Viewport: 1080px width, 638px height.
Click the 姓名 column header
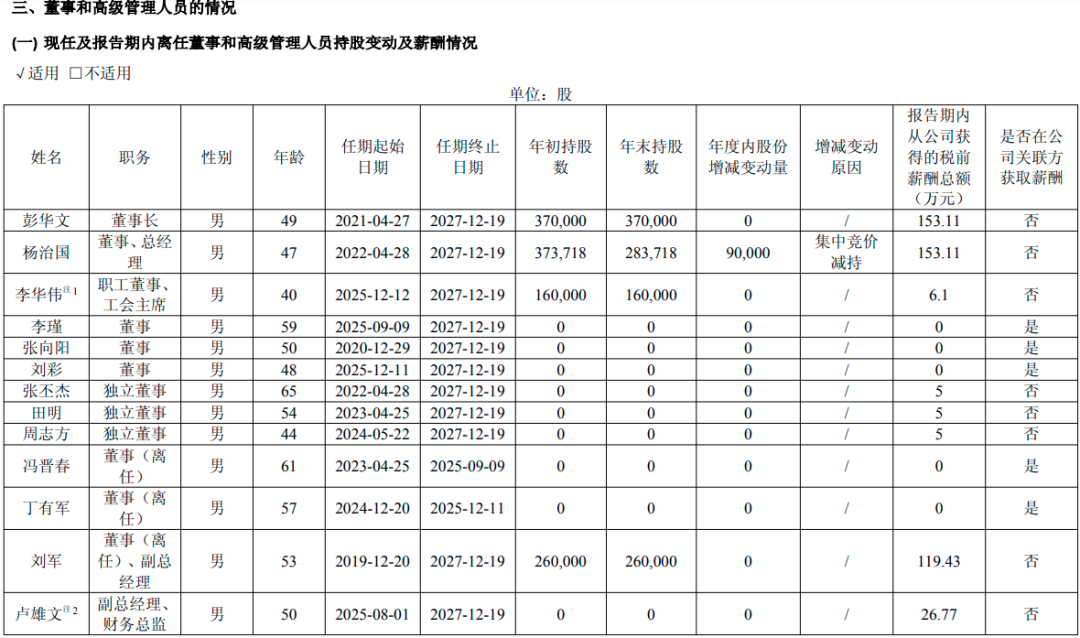tap(47, 157)
